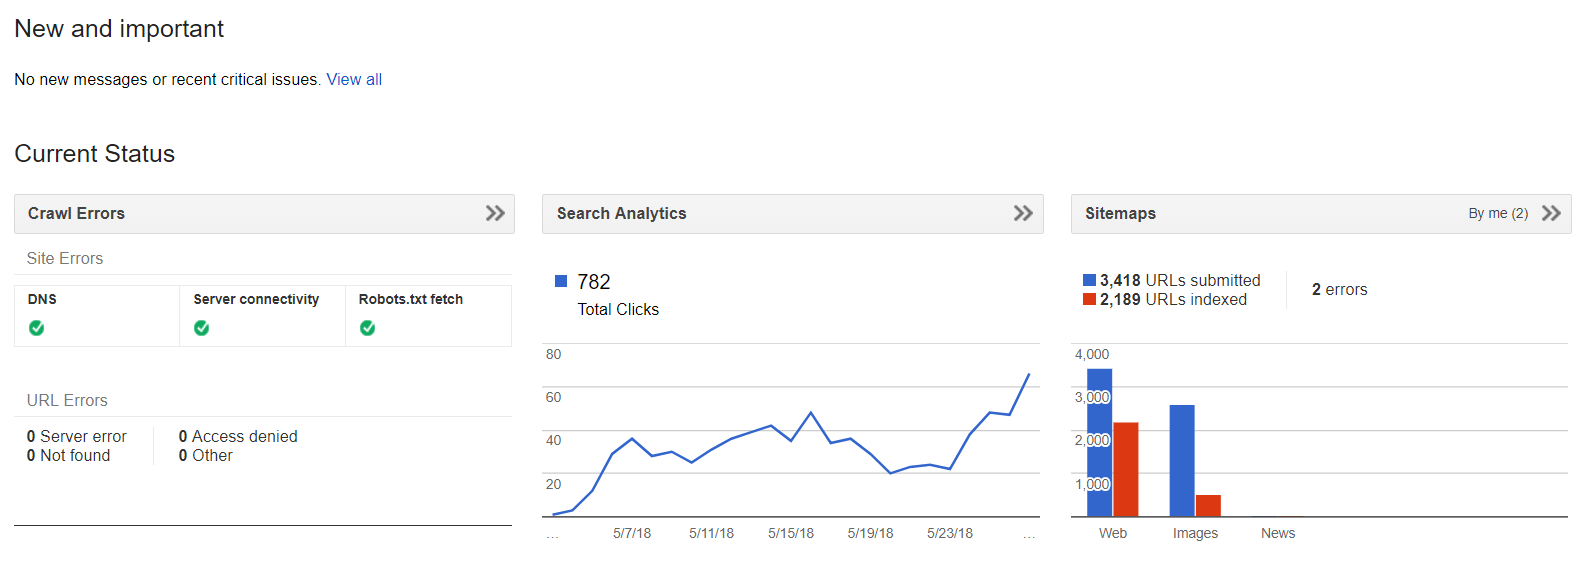
Task: Click the Robots.txt fetch green checkmark icon
Action: pos(368,328)
